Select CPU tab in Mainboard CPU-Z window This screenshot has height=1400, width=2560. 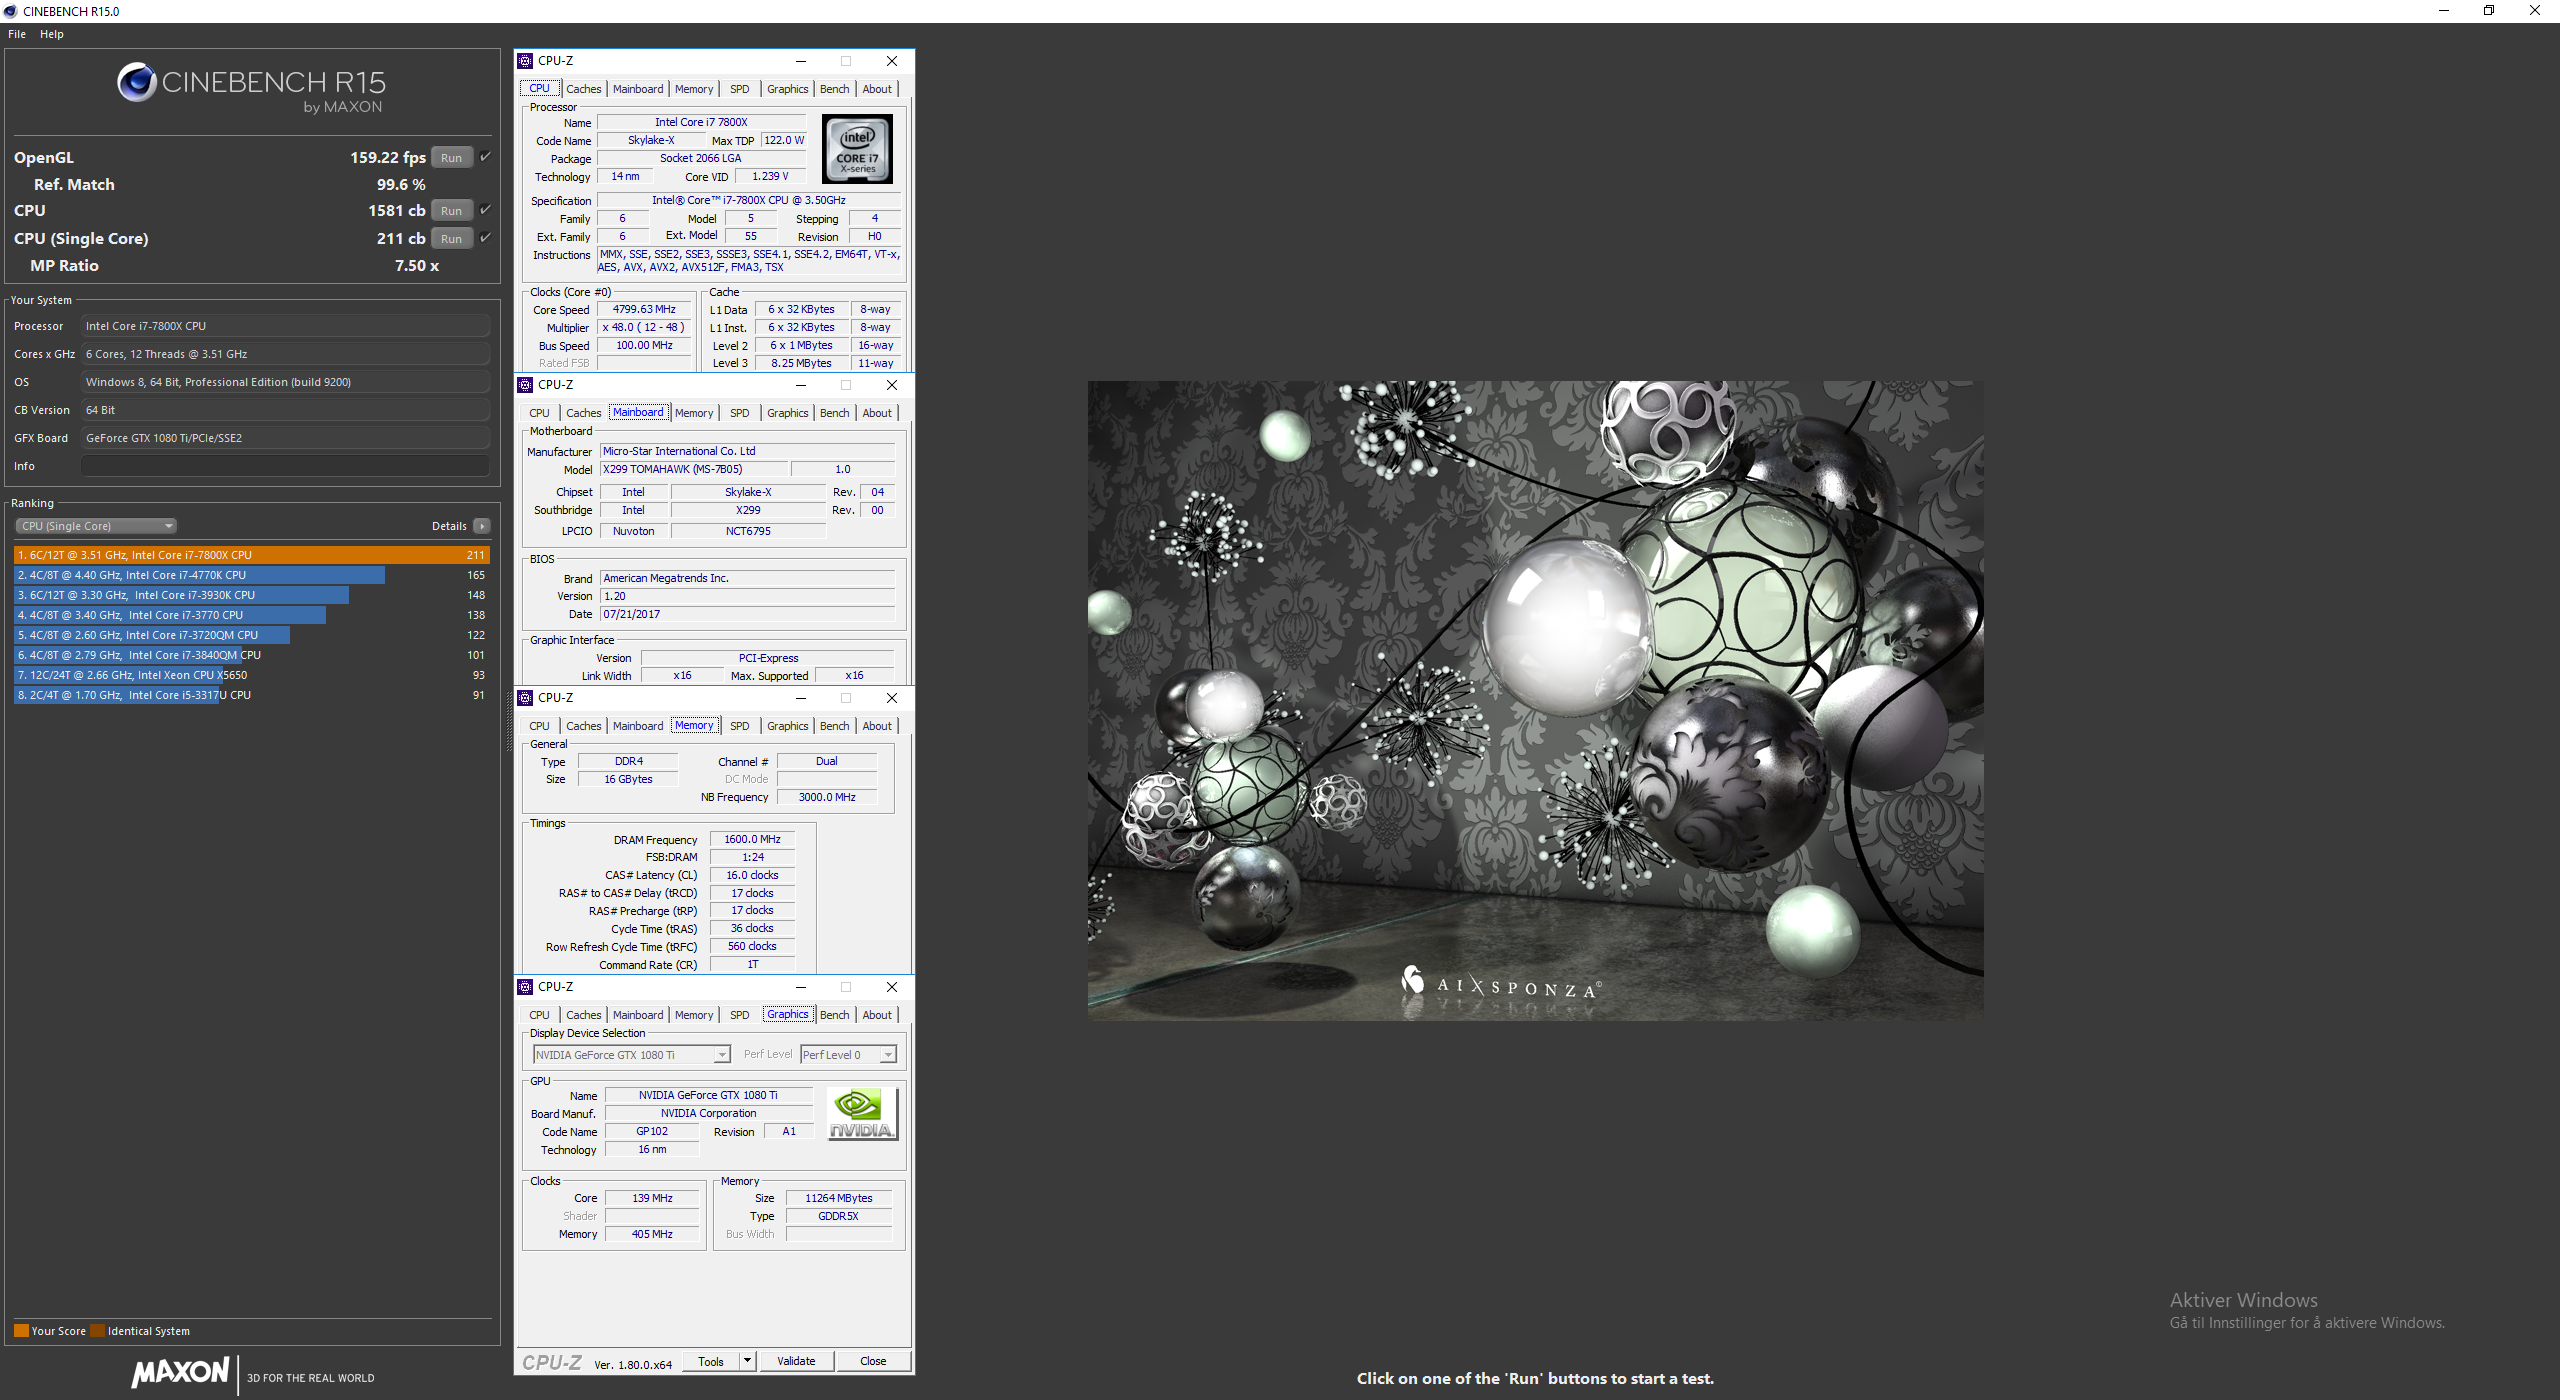click(x=540, y=413)
